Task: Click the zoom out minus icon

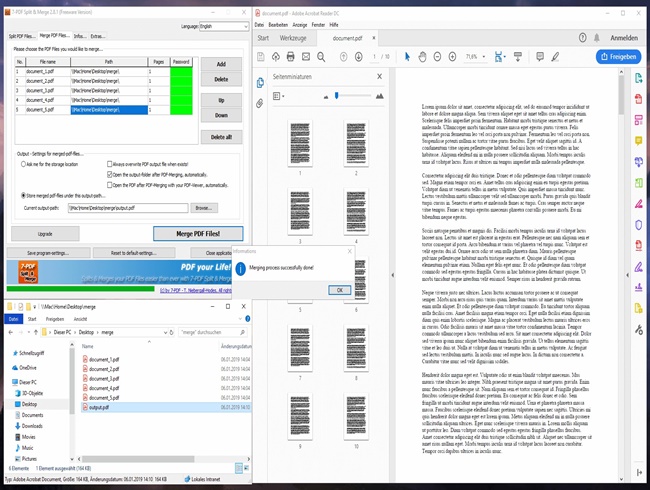Action: pos(437,57)
